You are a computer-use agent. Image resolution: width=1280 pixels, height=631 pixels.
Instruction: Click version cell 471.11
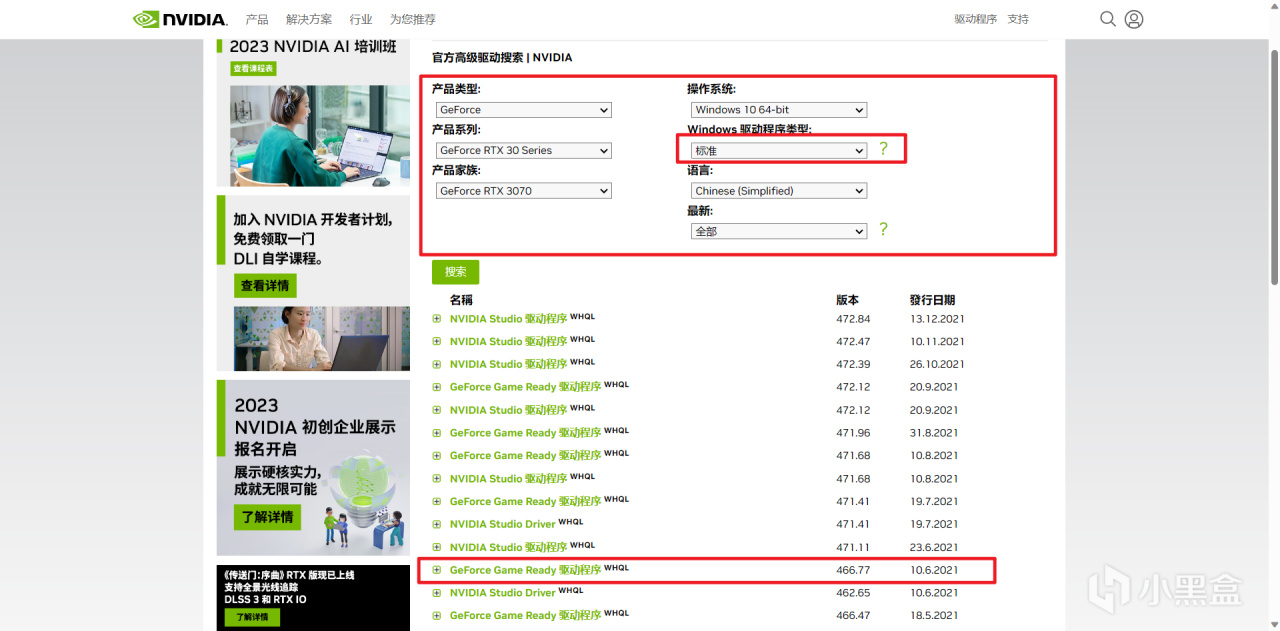point(852,547)
